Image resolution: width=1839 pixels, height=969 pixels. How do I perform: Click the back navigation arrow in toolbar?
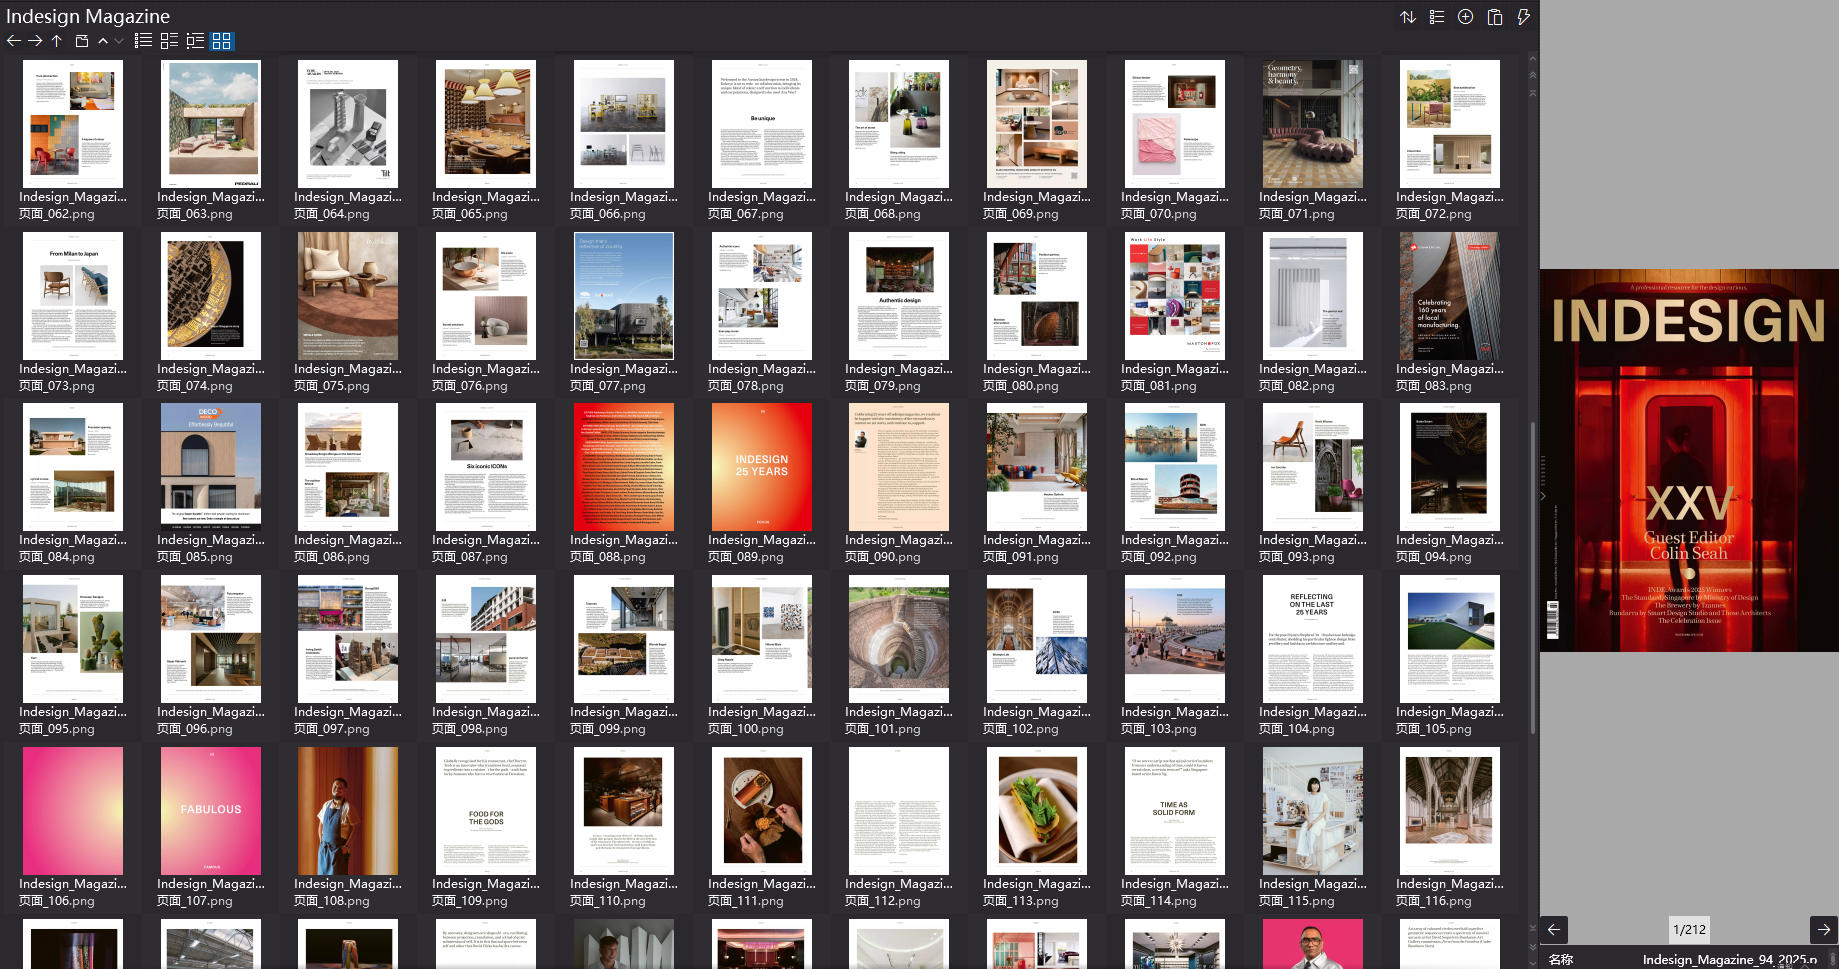coord(14,41)
